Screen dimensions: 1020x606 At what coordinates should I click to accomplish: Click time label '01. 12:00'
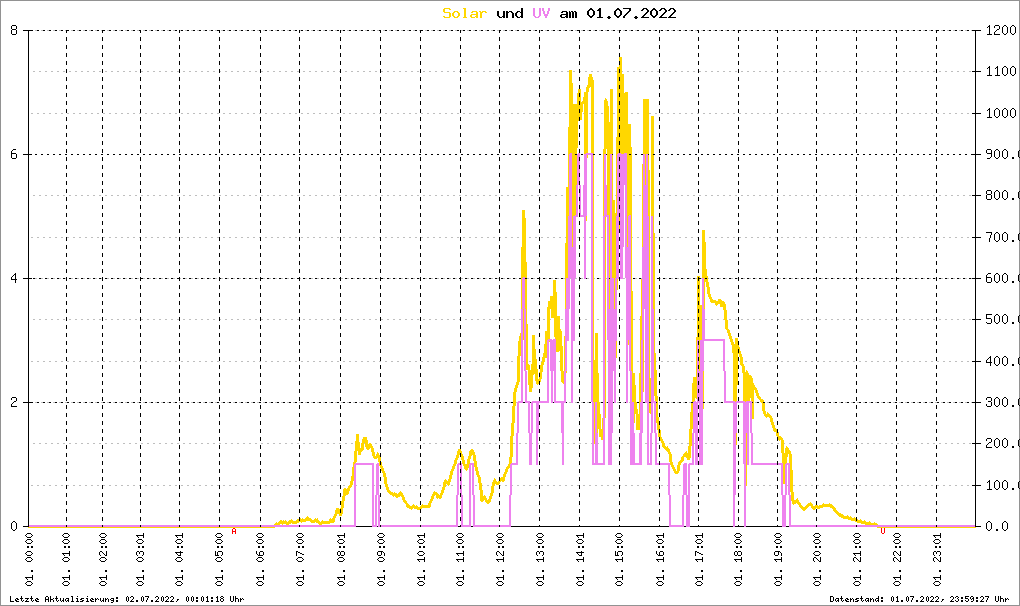coord(500,559)
